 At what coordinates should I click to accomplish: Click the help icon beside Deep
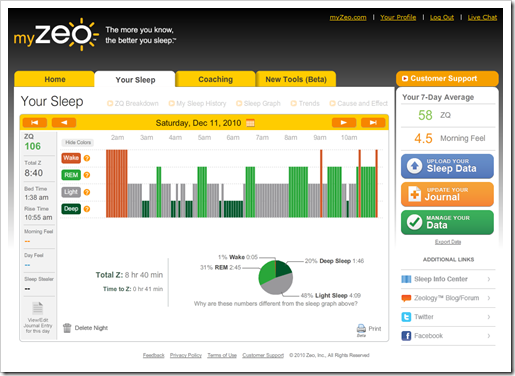[87, 209]
